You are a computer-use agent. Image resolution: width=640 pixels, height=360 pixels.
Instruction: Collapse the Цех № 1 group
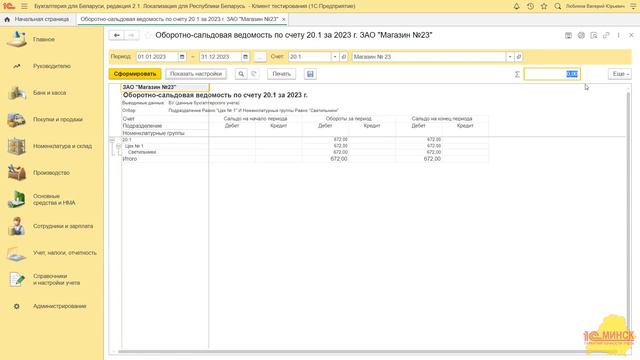pos(118,146)
